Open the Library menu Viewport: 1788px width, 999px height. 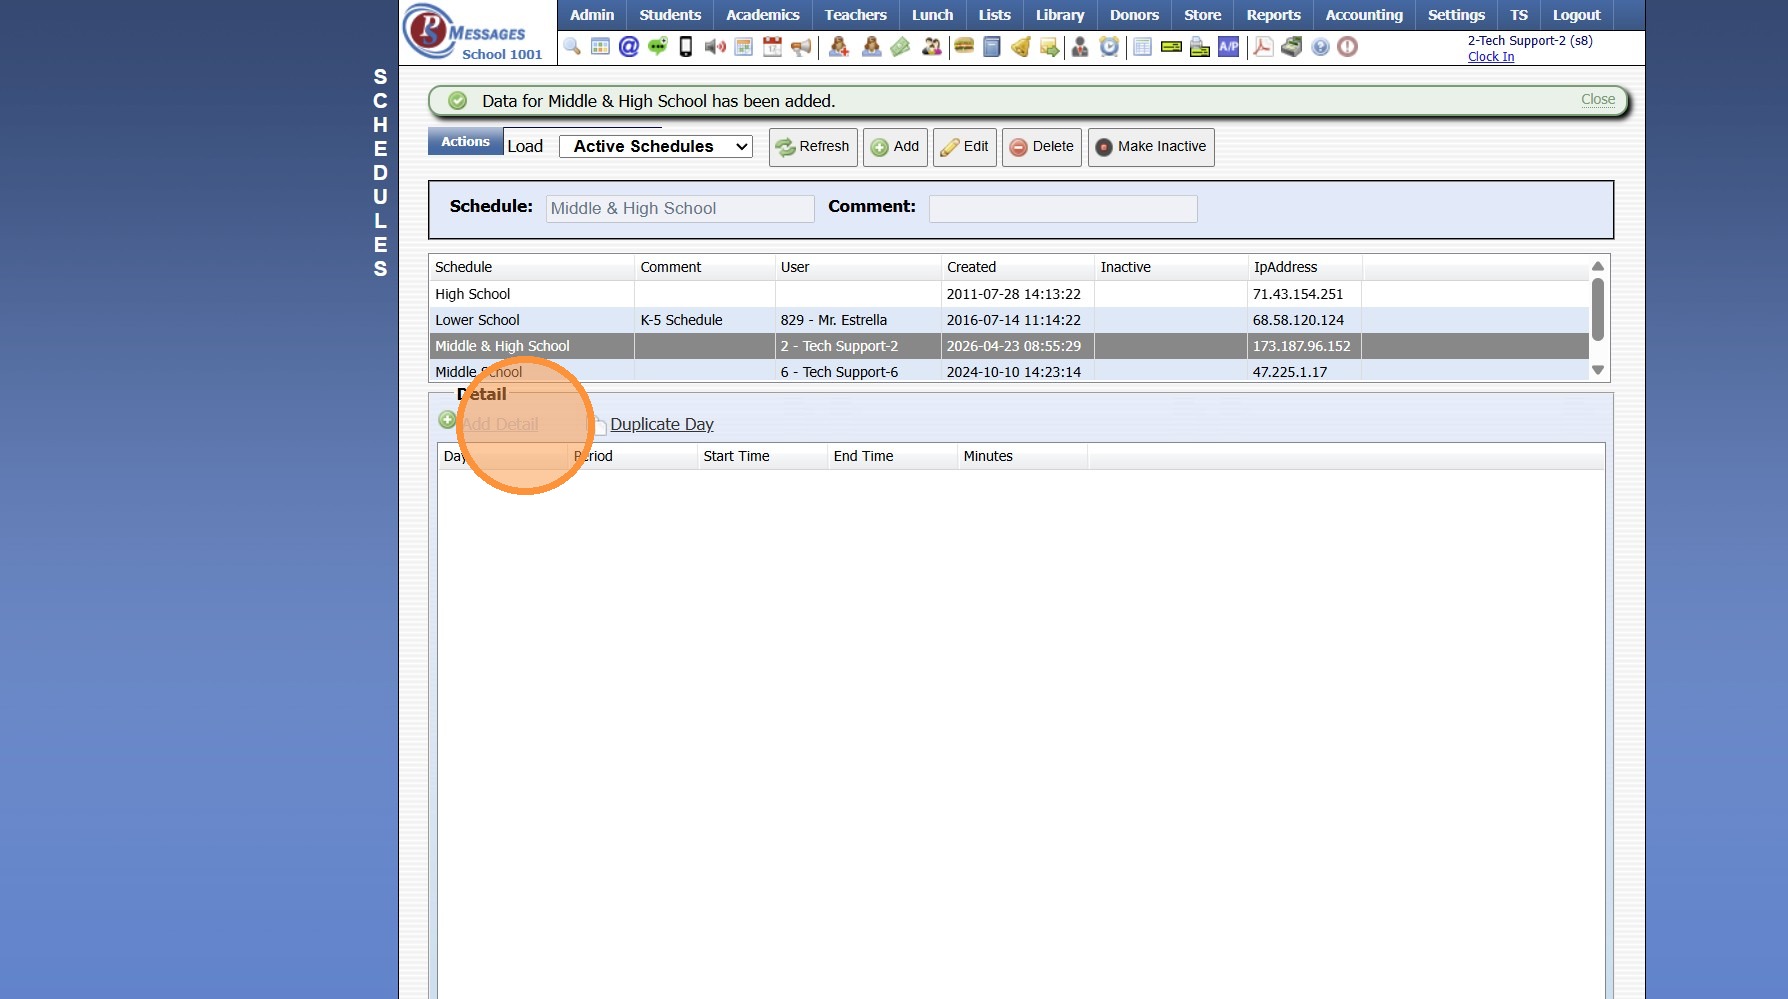point(1060,15)
